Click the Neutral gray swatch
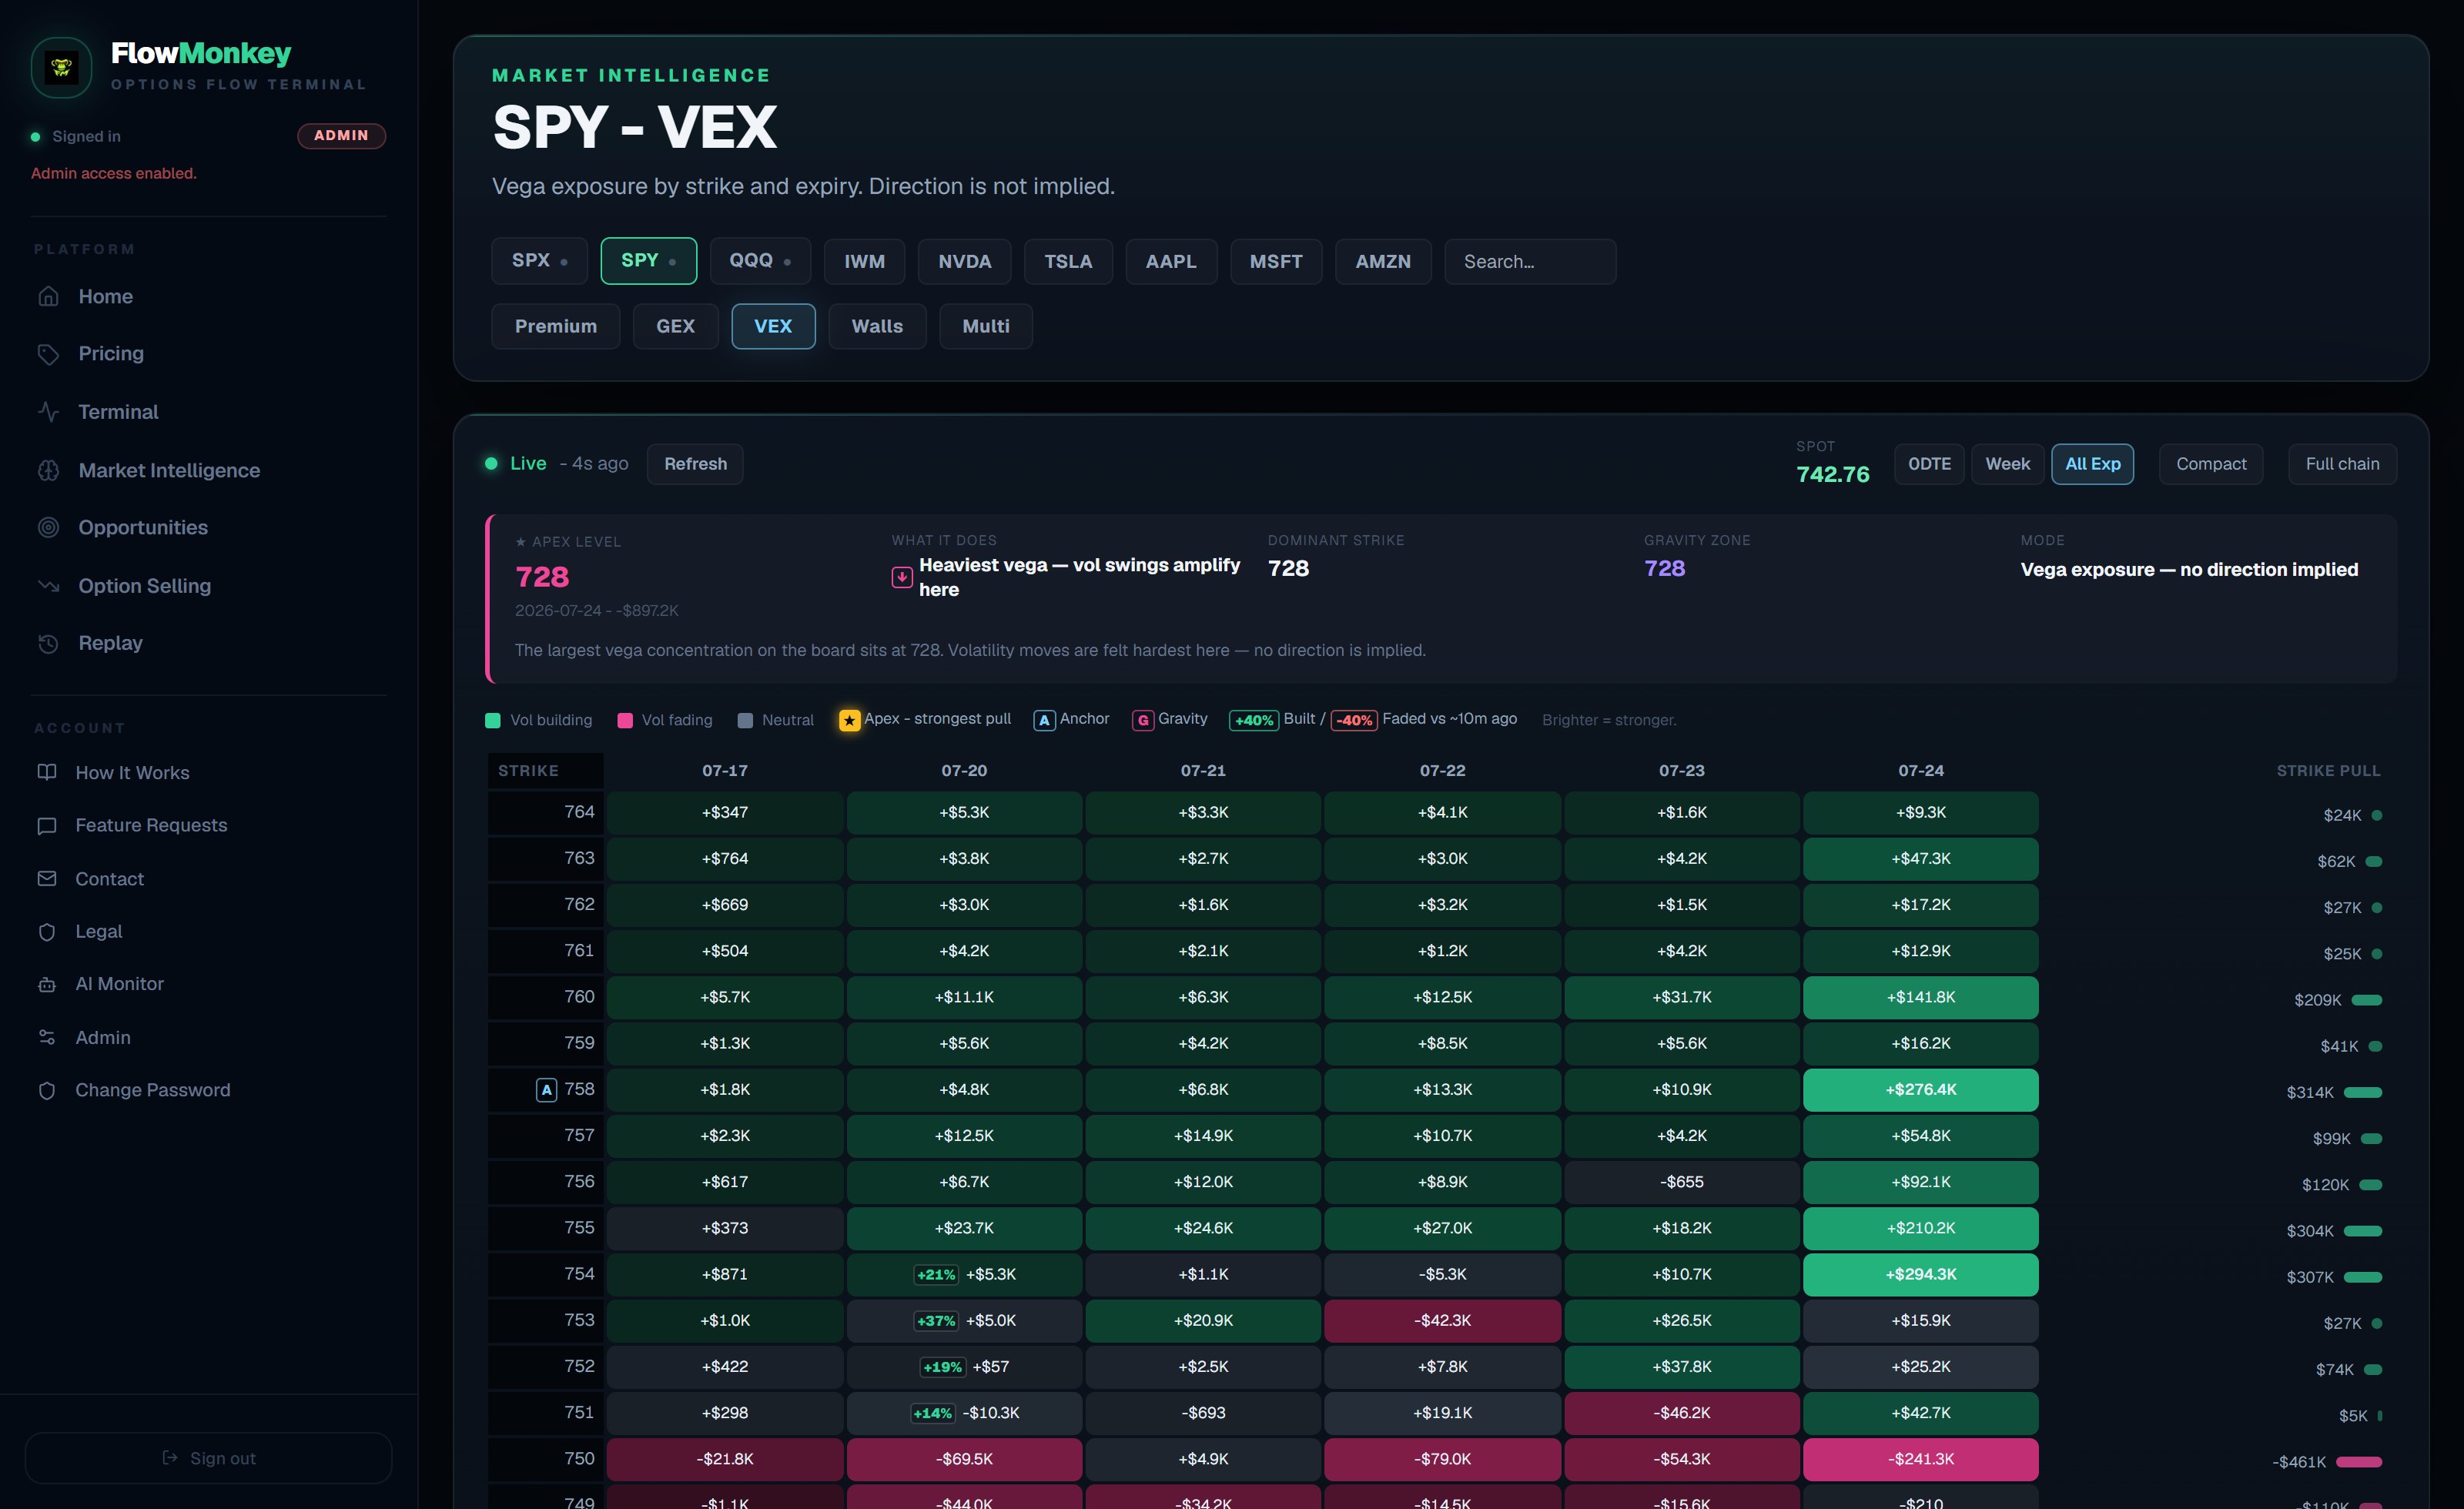The image size is (2464, 1509). [x=745, y=720]
